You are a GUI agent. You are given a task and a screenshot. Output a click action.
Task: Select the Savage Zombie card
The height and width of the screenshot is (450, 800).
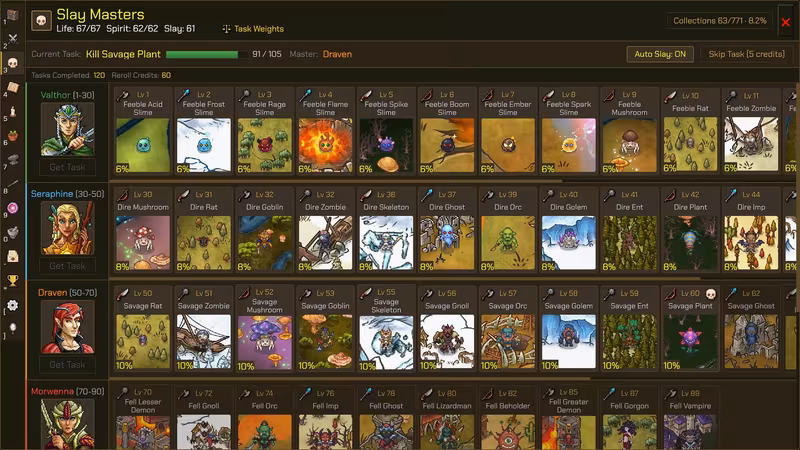coord(204,329)
